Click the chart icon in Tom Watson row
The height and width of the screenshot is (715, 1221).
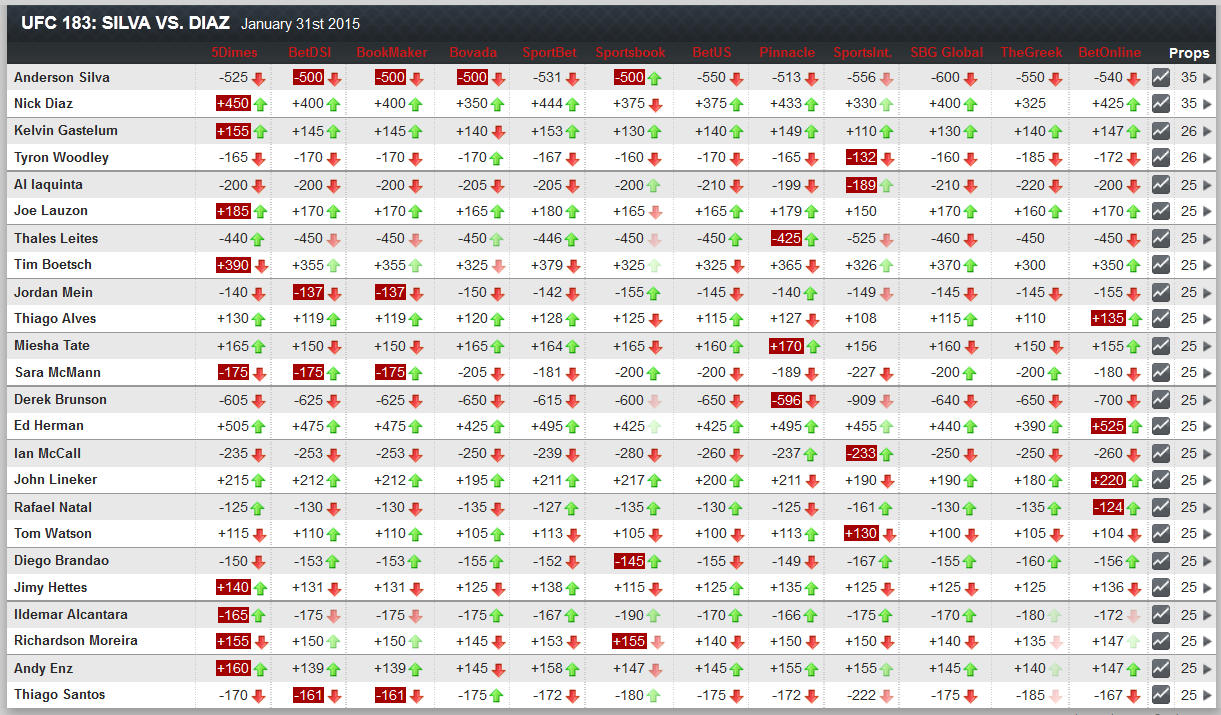pos(1161,534)
